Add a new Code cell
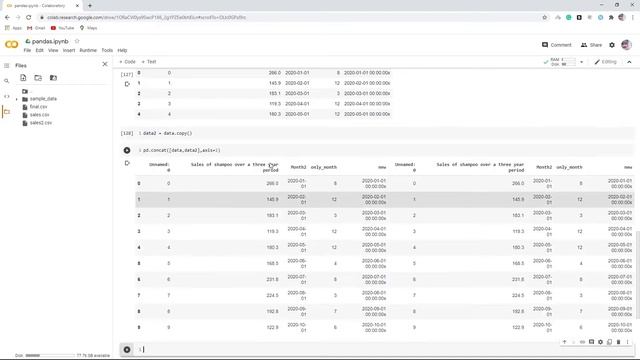This screenshot has height=360, width=640. (x=127, y=62)
